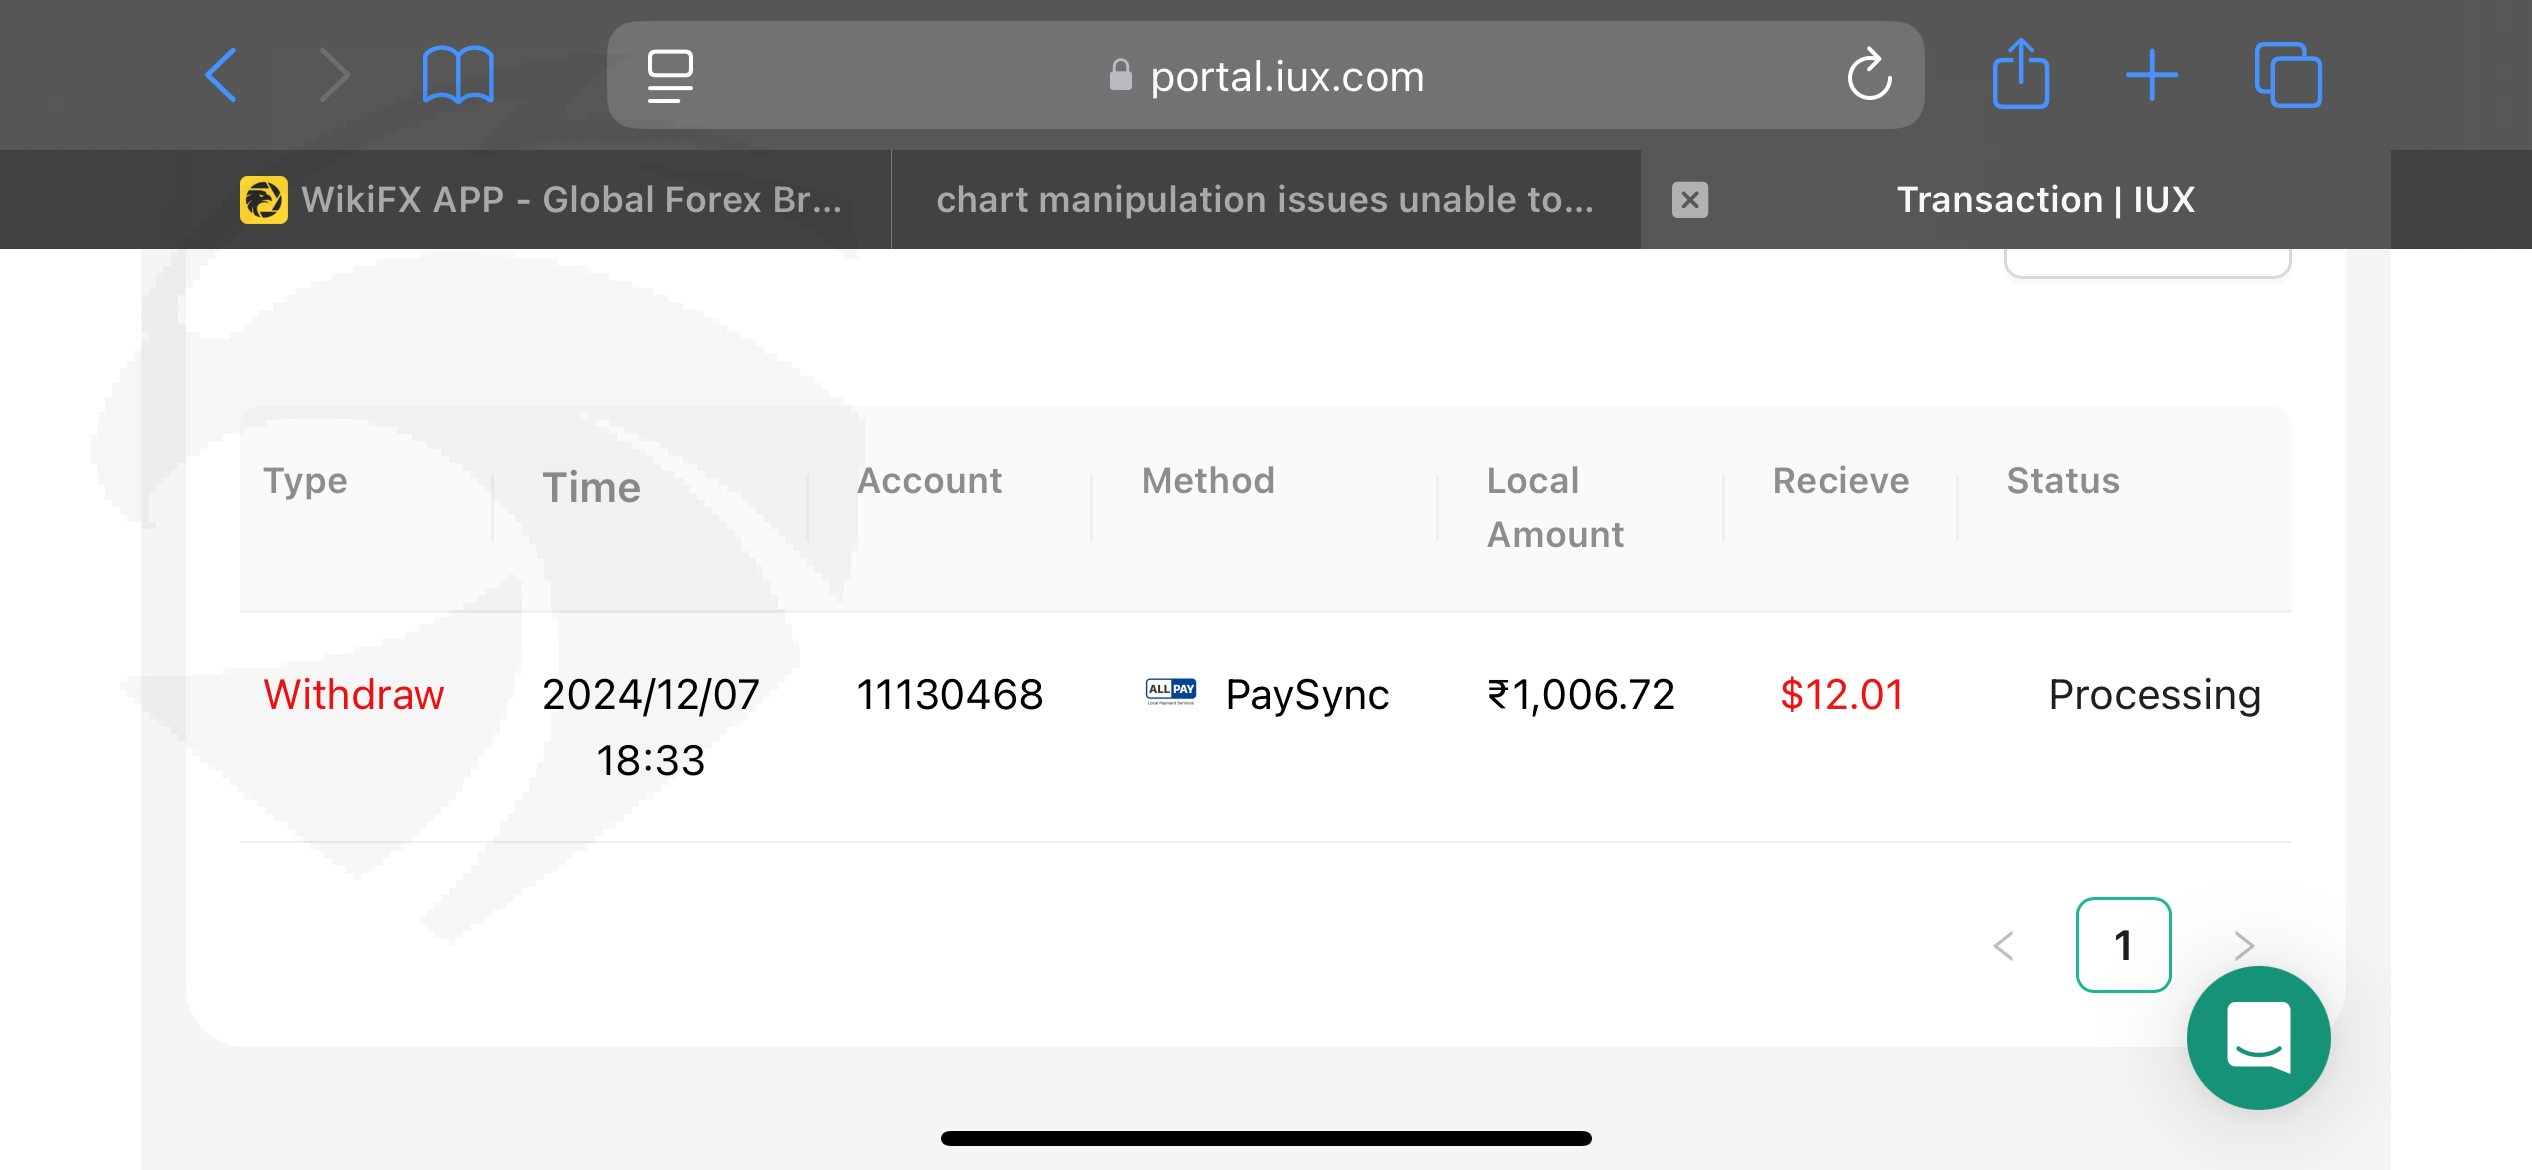Screen dimensions: 2532x1170
Task: Switch to chart manipulation issues tab
Action: coord(1265,200)
